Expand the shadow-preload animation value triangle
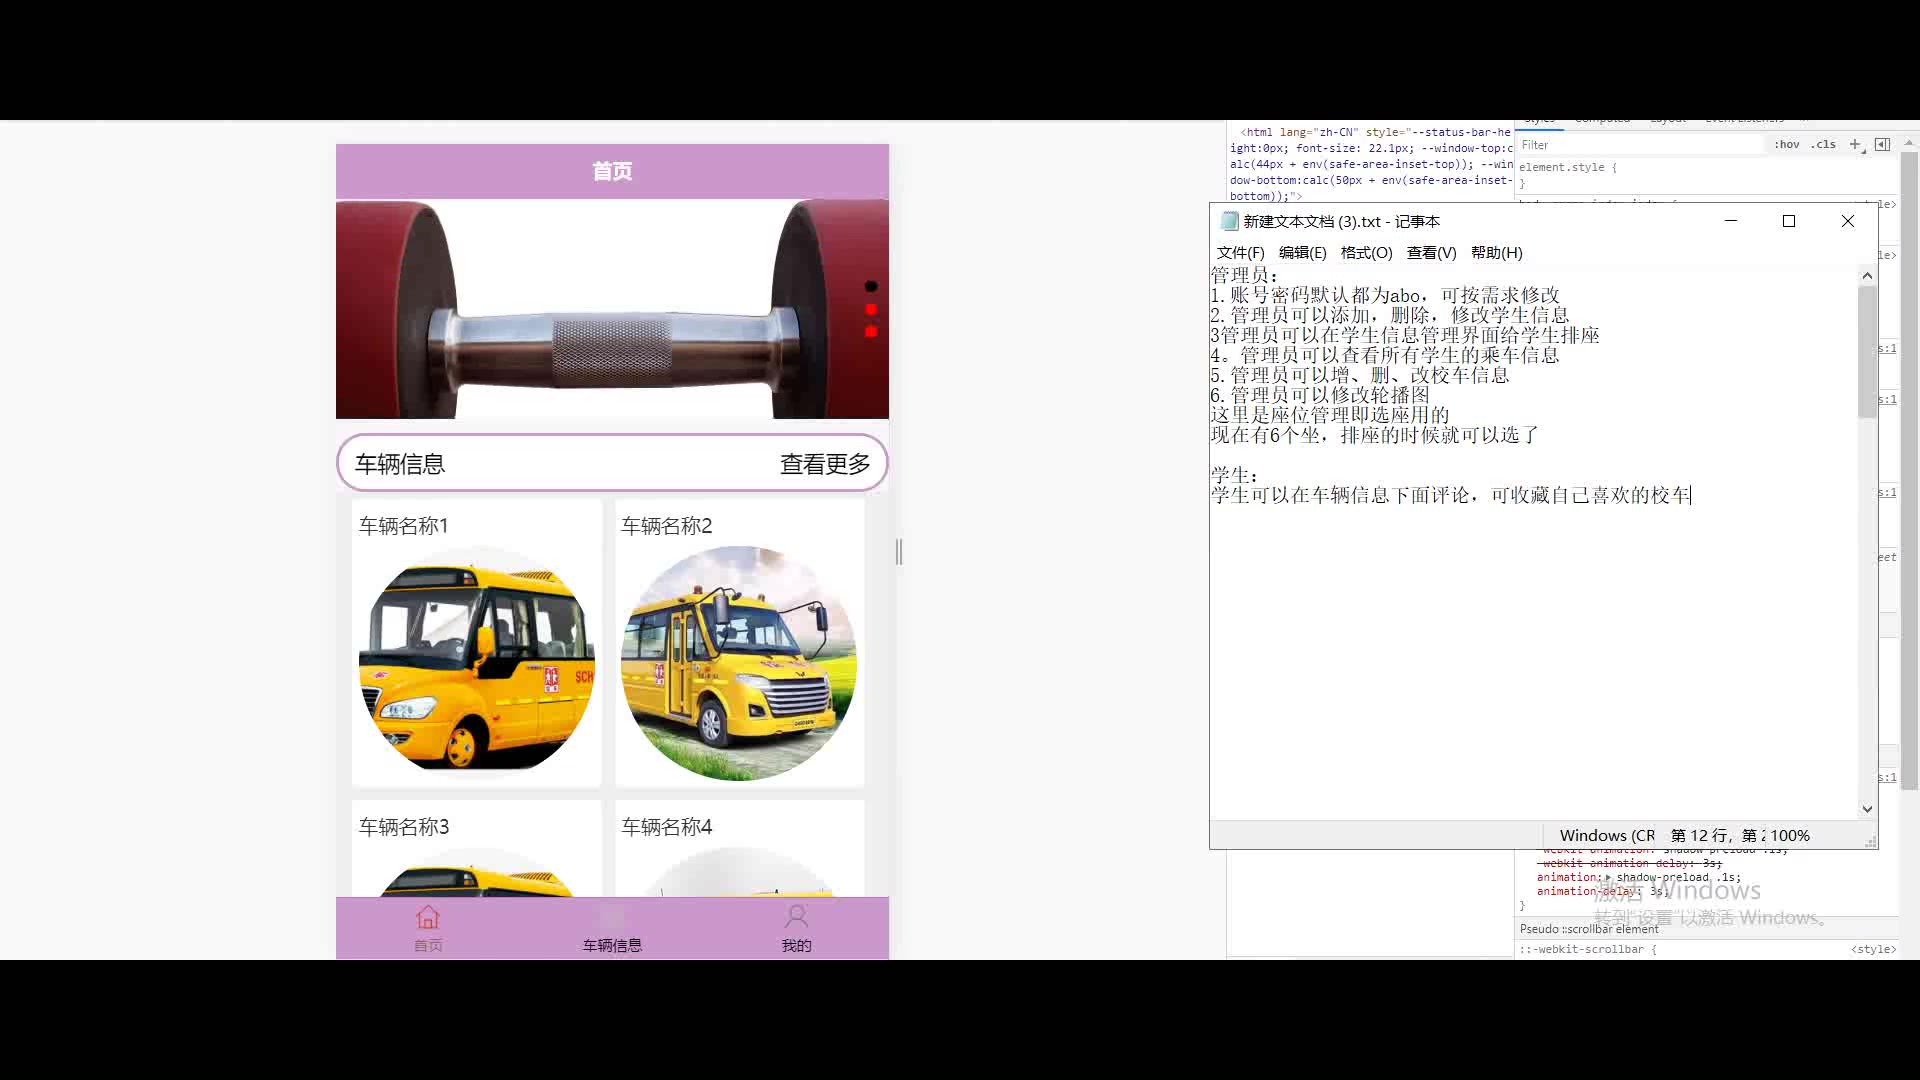Image resolution: width=1920 pixels, height=1080 pixels. 1608,878
